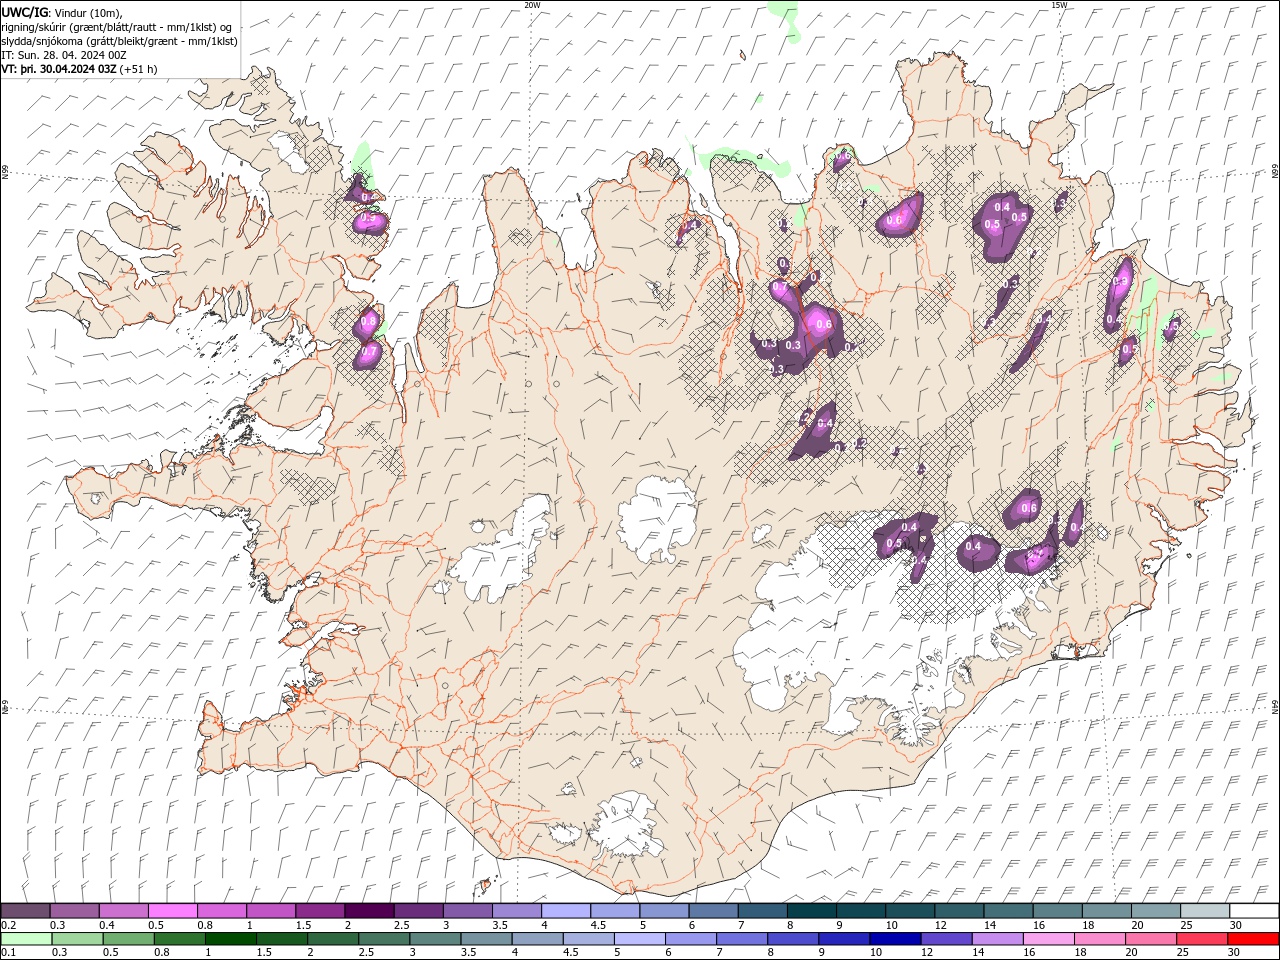1280x960 pixels.
Task: Select the top-row swatch labeled 18
Action: pyautogui.click(x=1107, y=911)
